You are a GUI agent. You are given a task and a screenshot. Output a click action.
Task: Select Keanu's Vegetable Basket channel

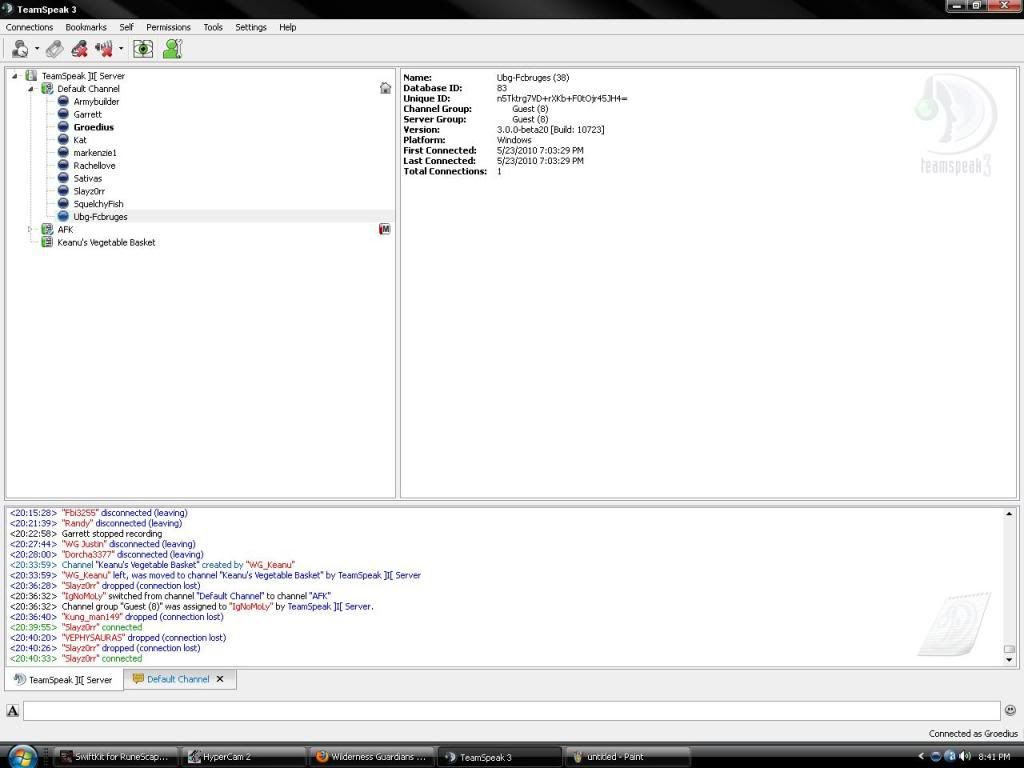[106, 242]
